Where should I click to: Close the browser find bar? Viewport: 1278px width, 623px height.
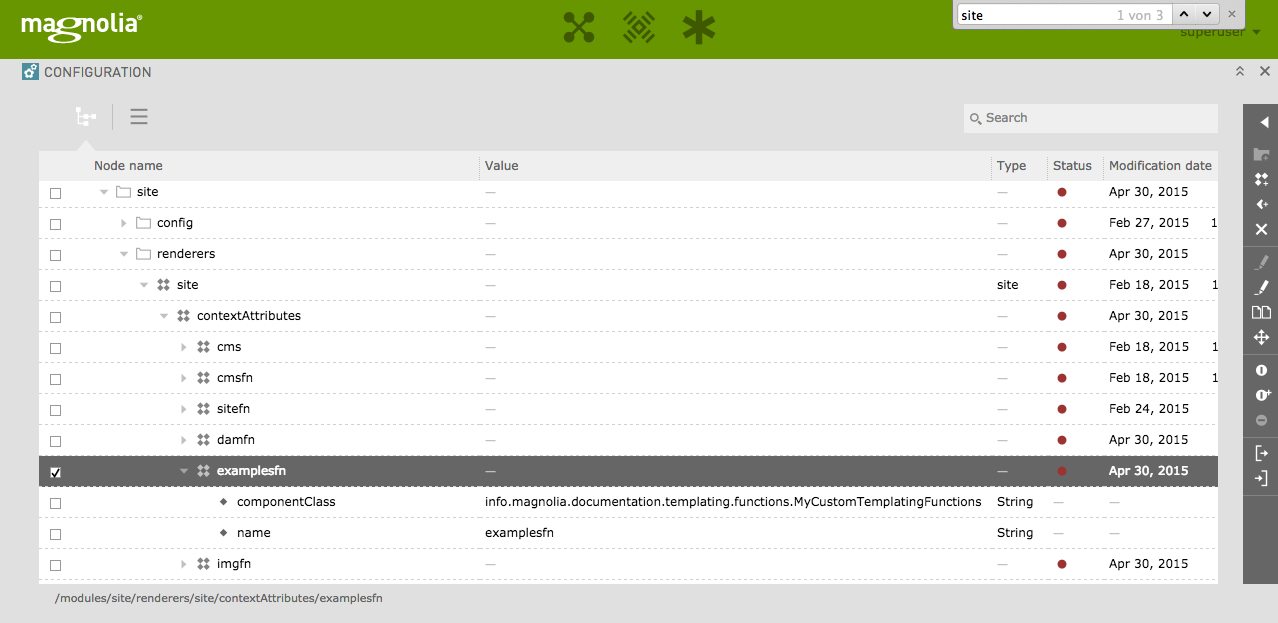pyautogui.click(x=1232, y=14)
